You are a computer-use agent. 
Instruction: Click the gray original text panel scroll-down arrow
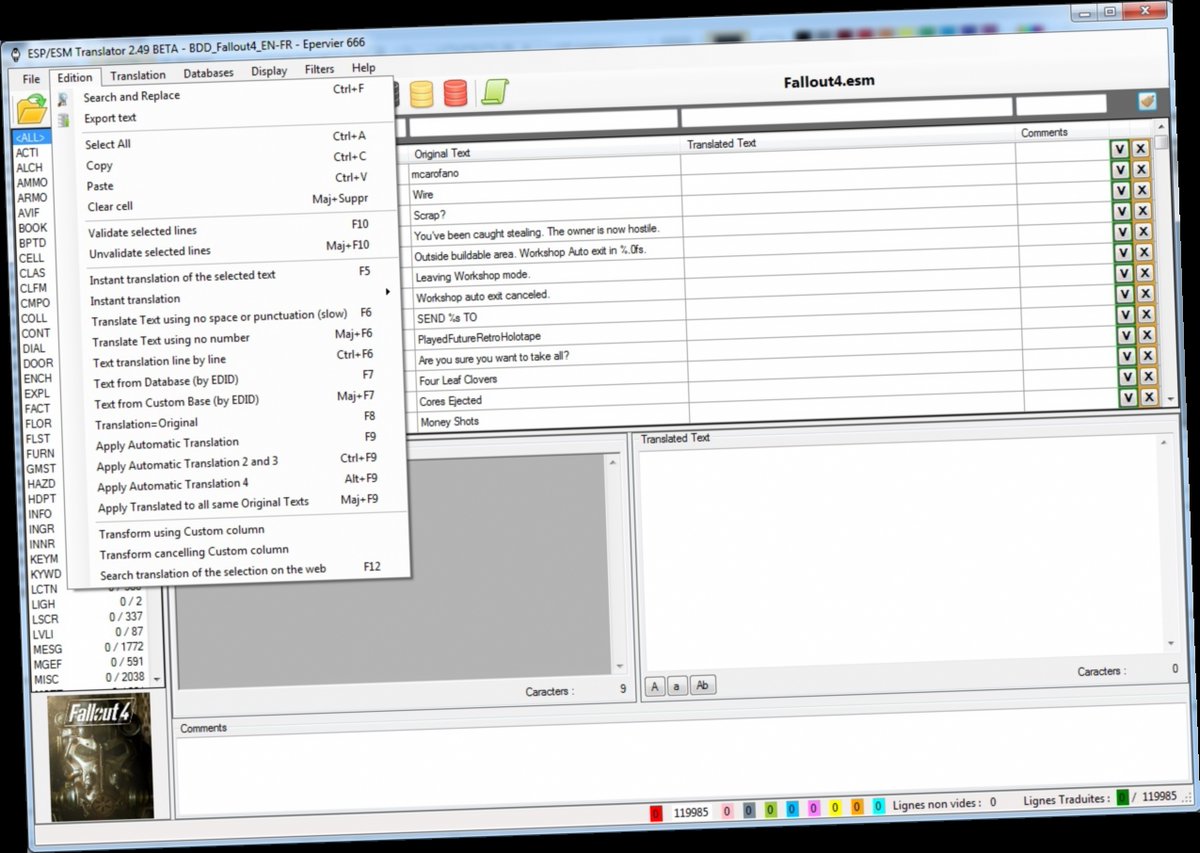point(620,667)
